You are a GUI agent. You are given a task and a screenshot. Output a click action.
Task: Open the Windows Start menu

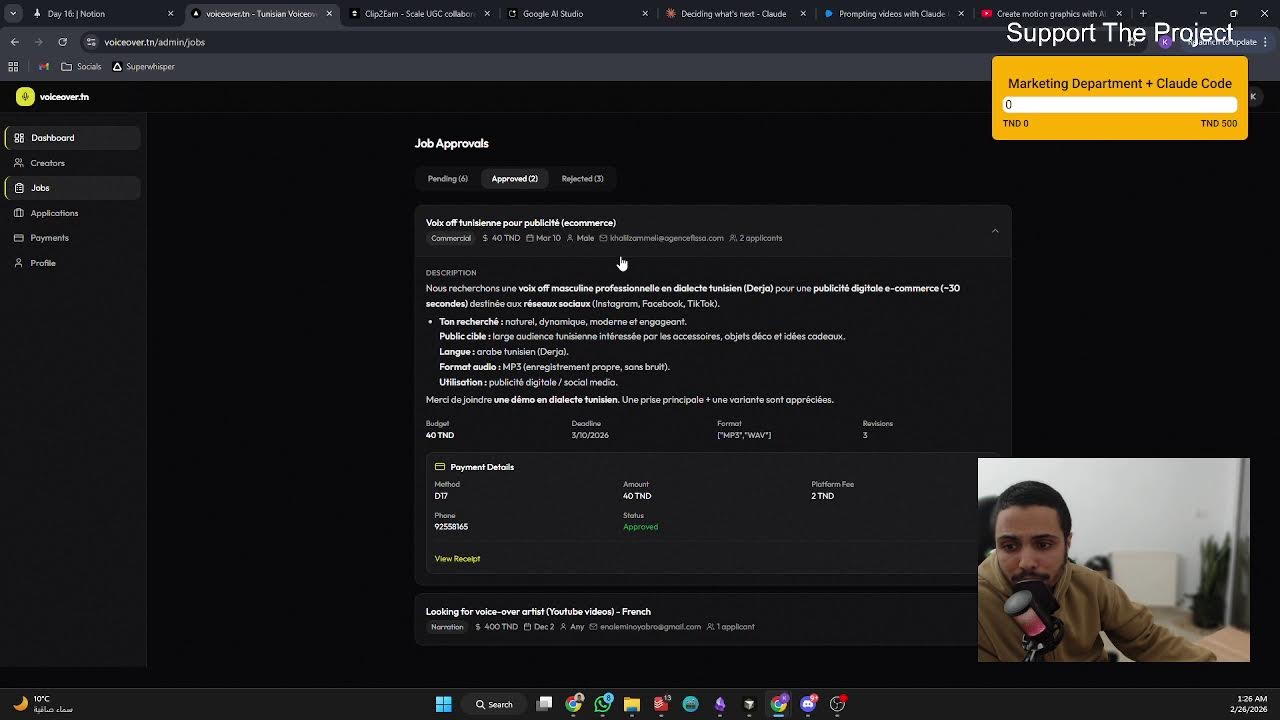(x=443, y=704)
